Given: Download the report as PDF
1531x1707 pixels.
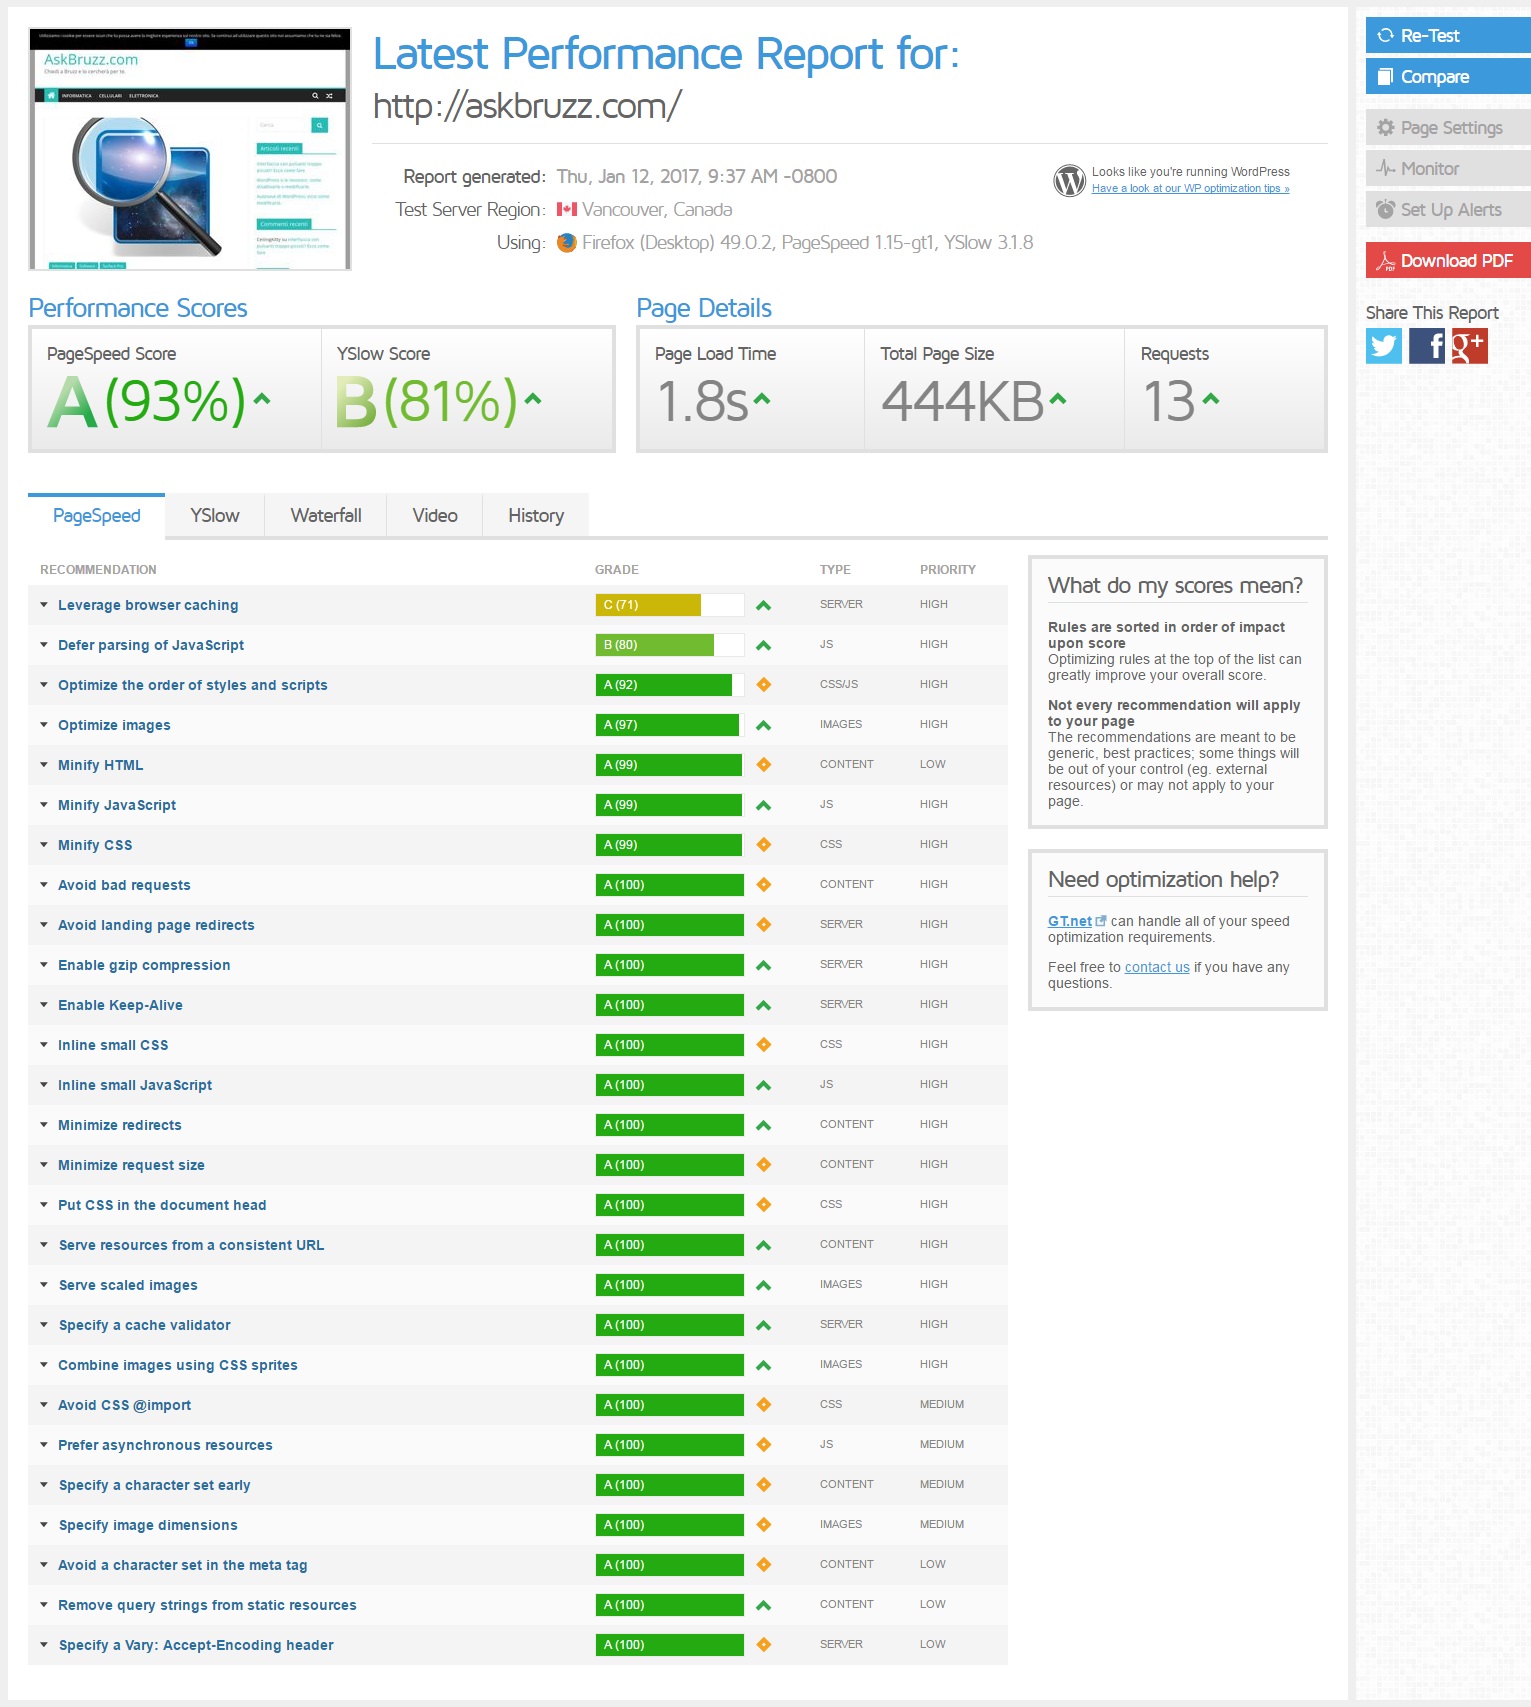Looking at the screenshot, I should (x=1448, y=260).
